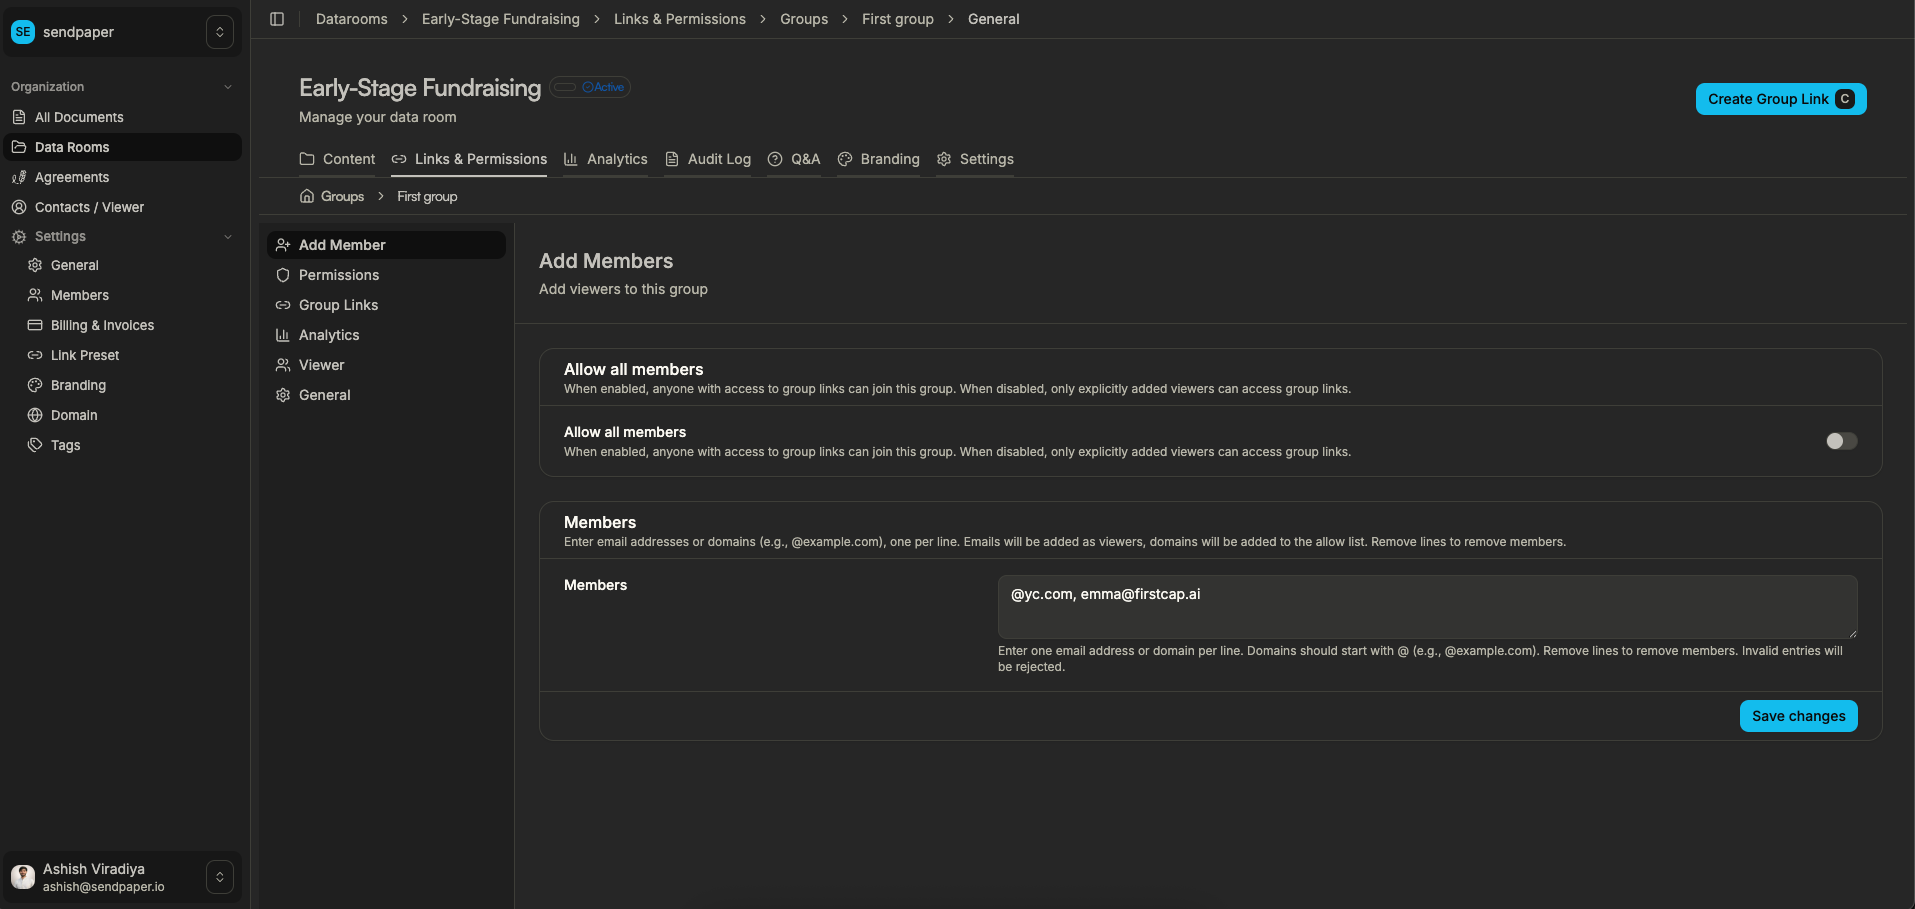Switch to the Audit Log tab

pos(717,159)
